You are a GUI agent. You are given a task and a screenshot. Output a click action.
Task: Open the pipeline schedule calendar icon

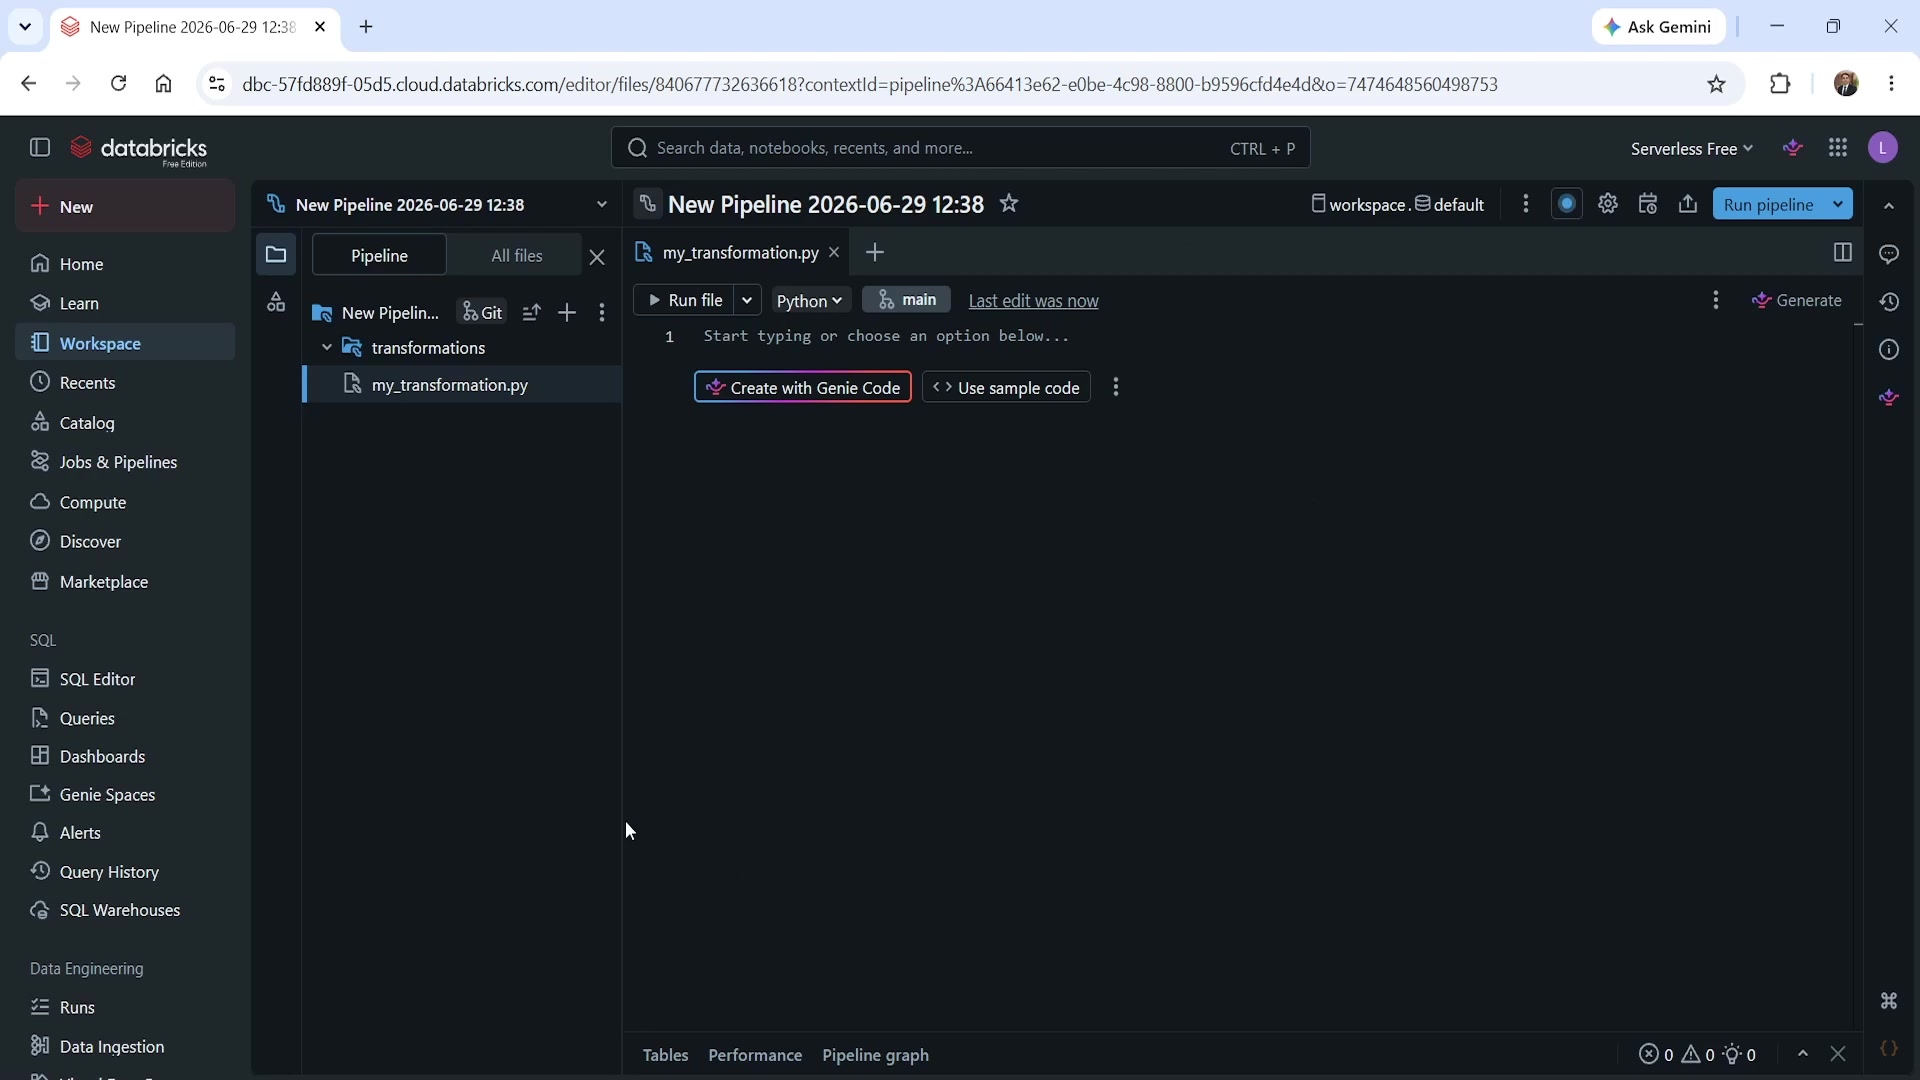click(x=1648, y=204)
